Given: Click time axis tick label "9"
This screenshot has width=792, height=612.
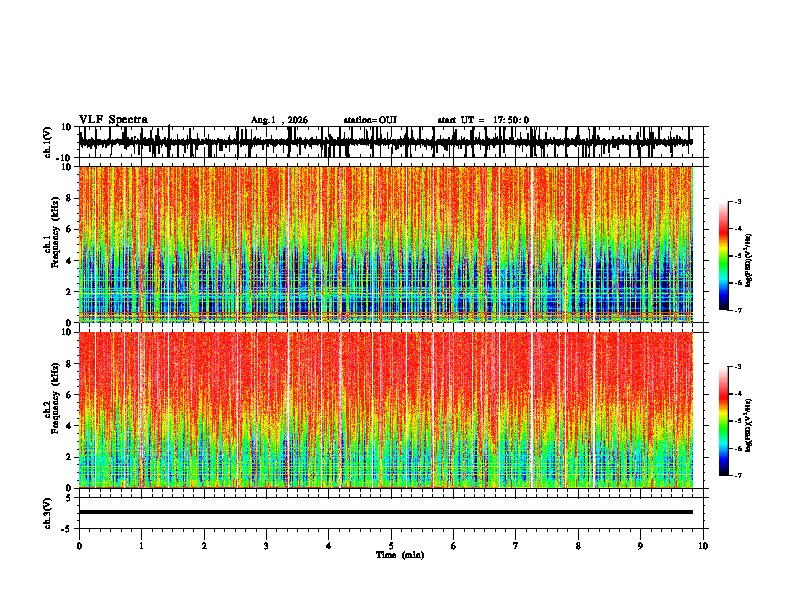Looking at the screenshot, I should click(x=640, y=546).
